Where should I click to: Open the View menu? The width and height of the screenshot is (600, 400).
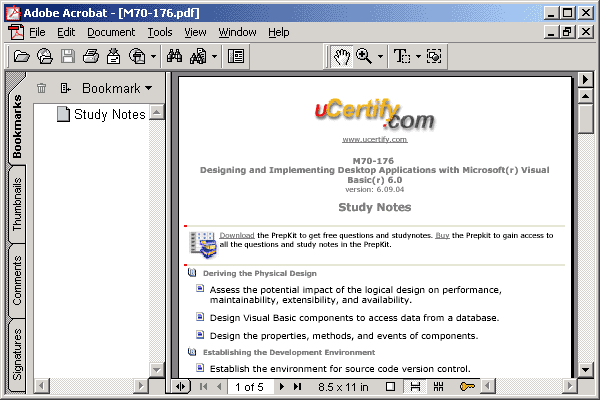195,33
